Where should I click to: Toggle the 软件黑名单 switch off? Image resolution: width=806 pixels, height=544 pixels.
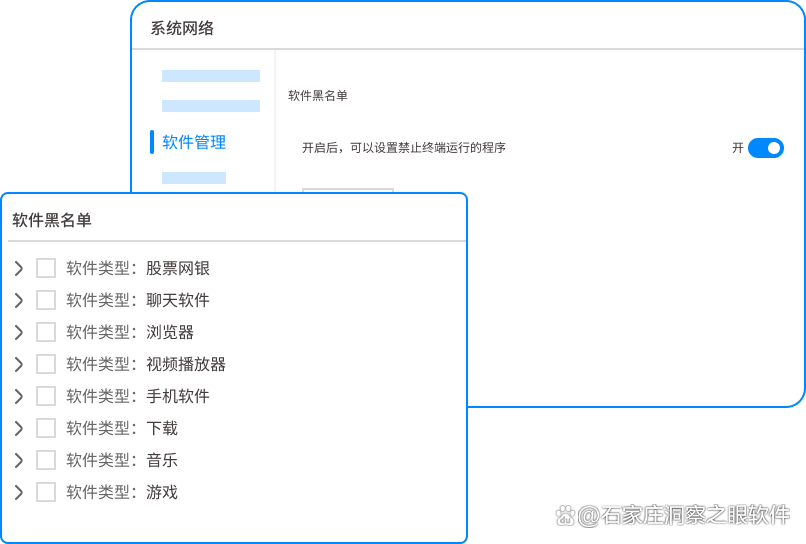765,148
